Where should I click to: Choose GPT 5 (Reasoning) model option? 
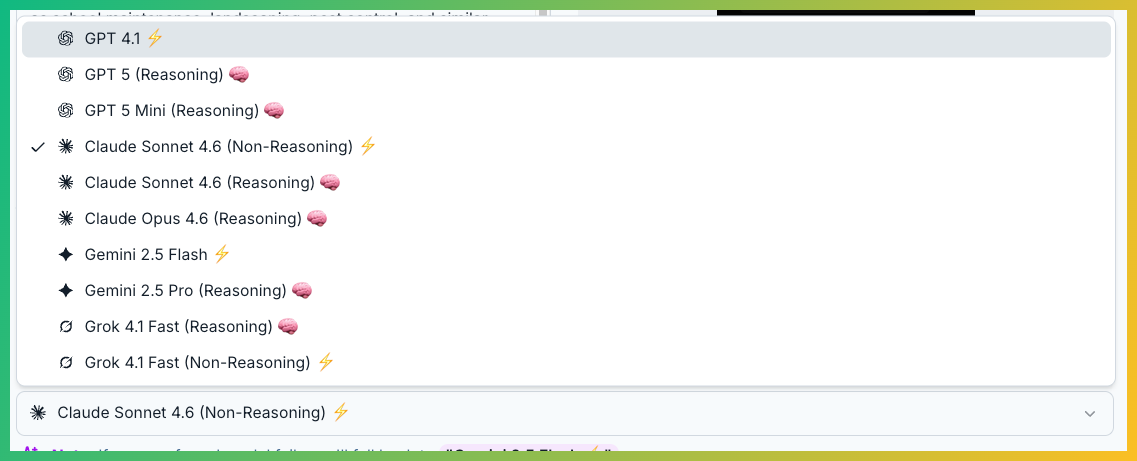click(153, 75)
